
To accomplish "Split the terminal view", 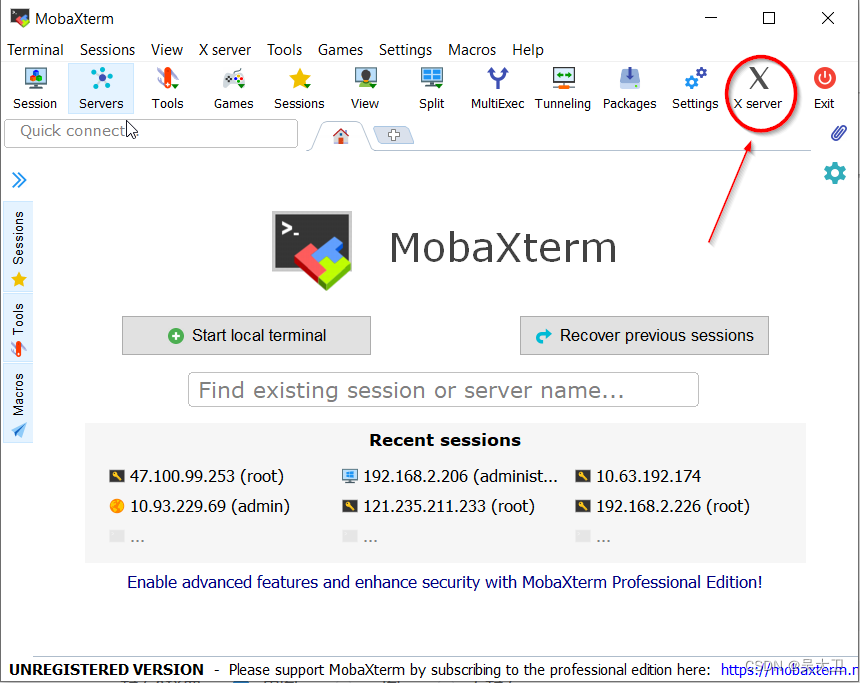I will coord(431,88).
